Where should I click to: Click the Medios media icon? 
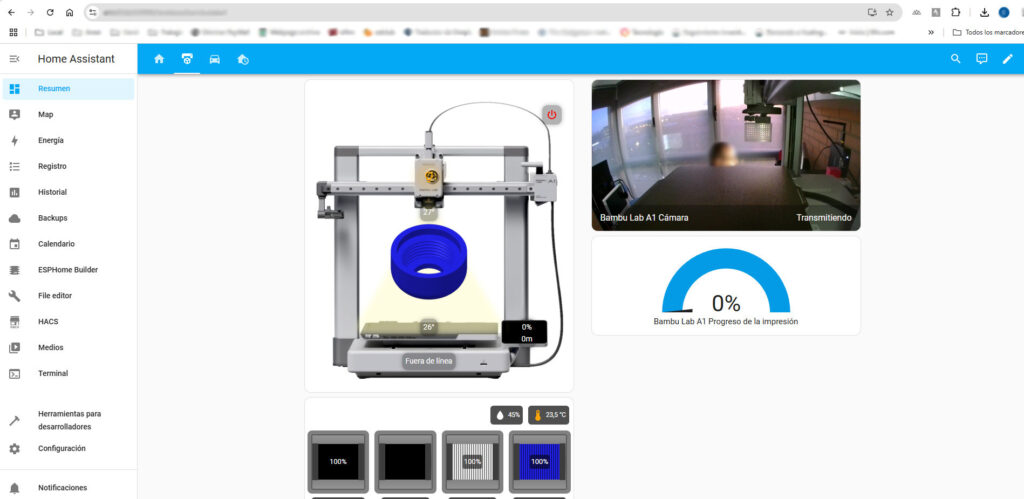click(x=14, y=347)
